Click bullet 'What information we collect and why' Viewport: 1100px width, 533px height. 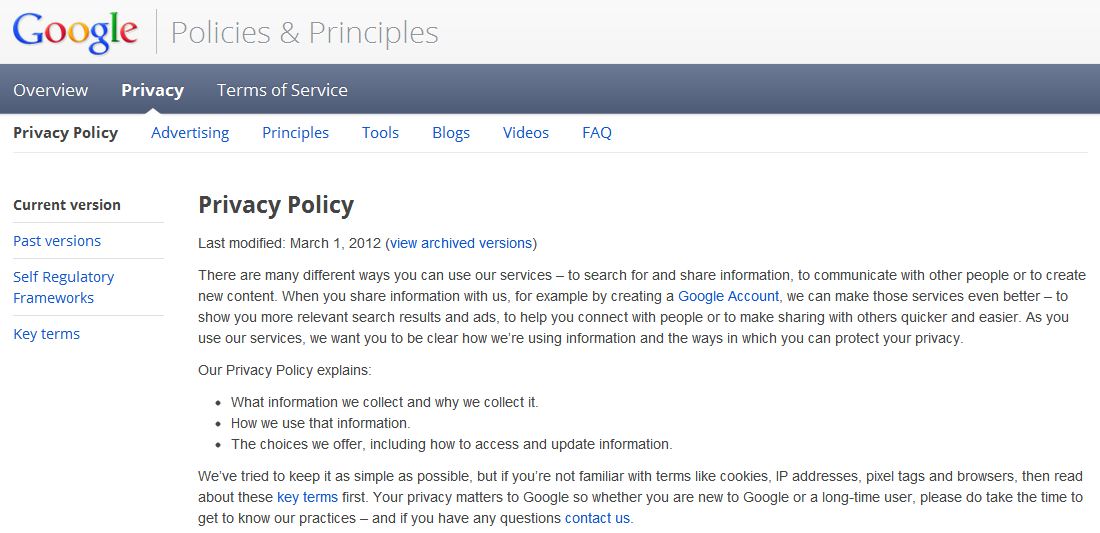(384, 403)
